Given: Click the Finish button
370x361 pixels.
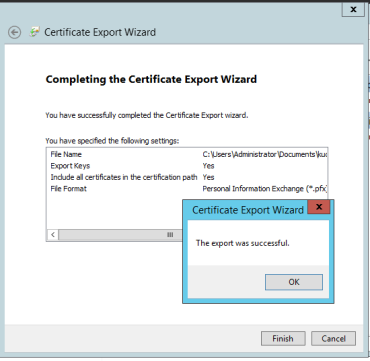Looking at the screenshot, I should 283,339.
